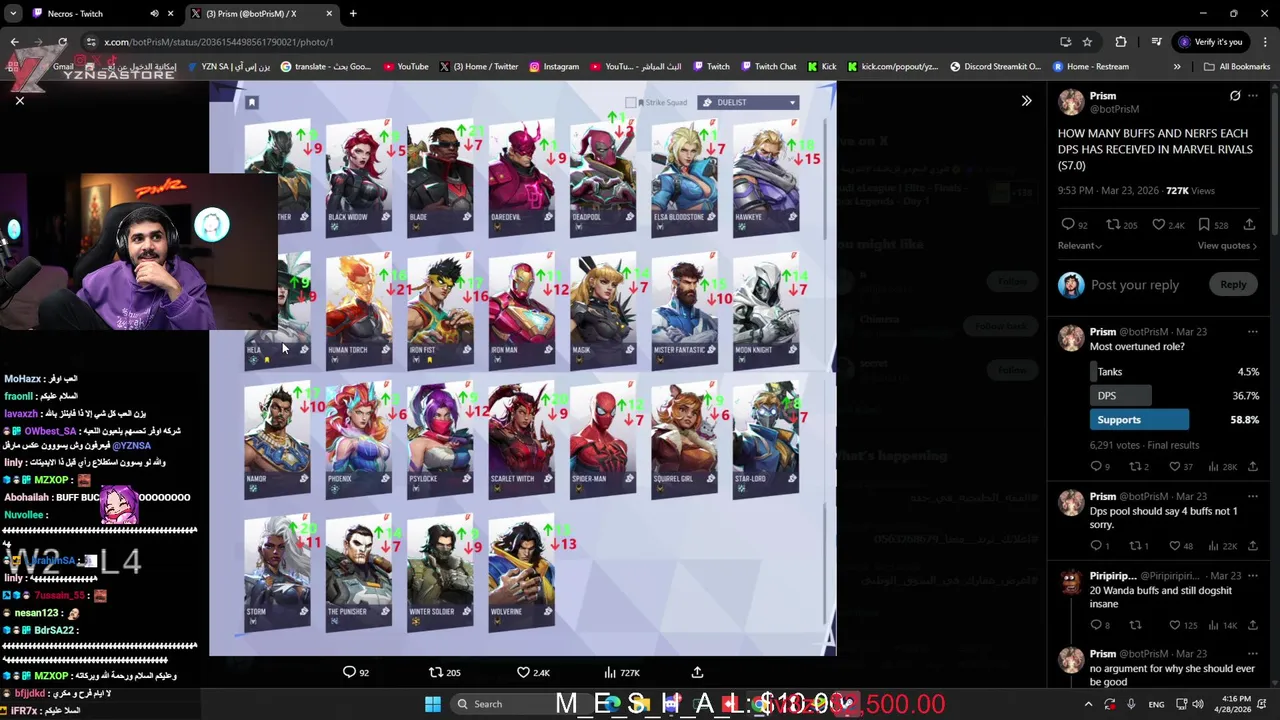Share icon below the photo
Screen dimensions: 1280x720
697,673
